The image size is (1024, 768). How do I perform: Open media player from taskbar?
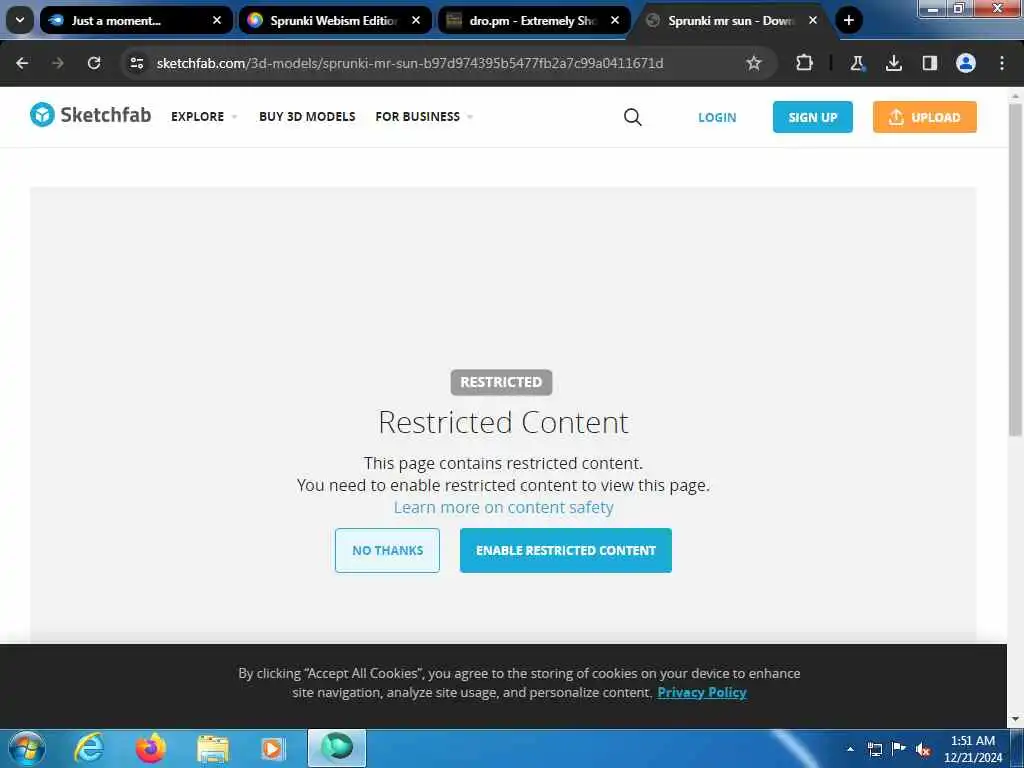pyautogui.click(x=273, y=748)
